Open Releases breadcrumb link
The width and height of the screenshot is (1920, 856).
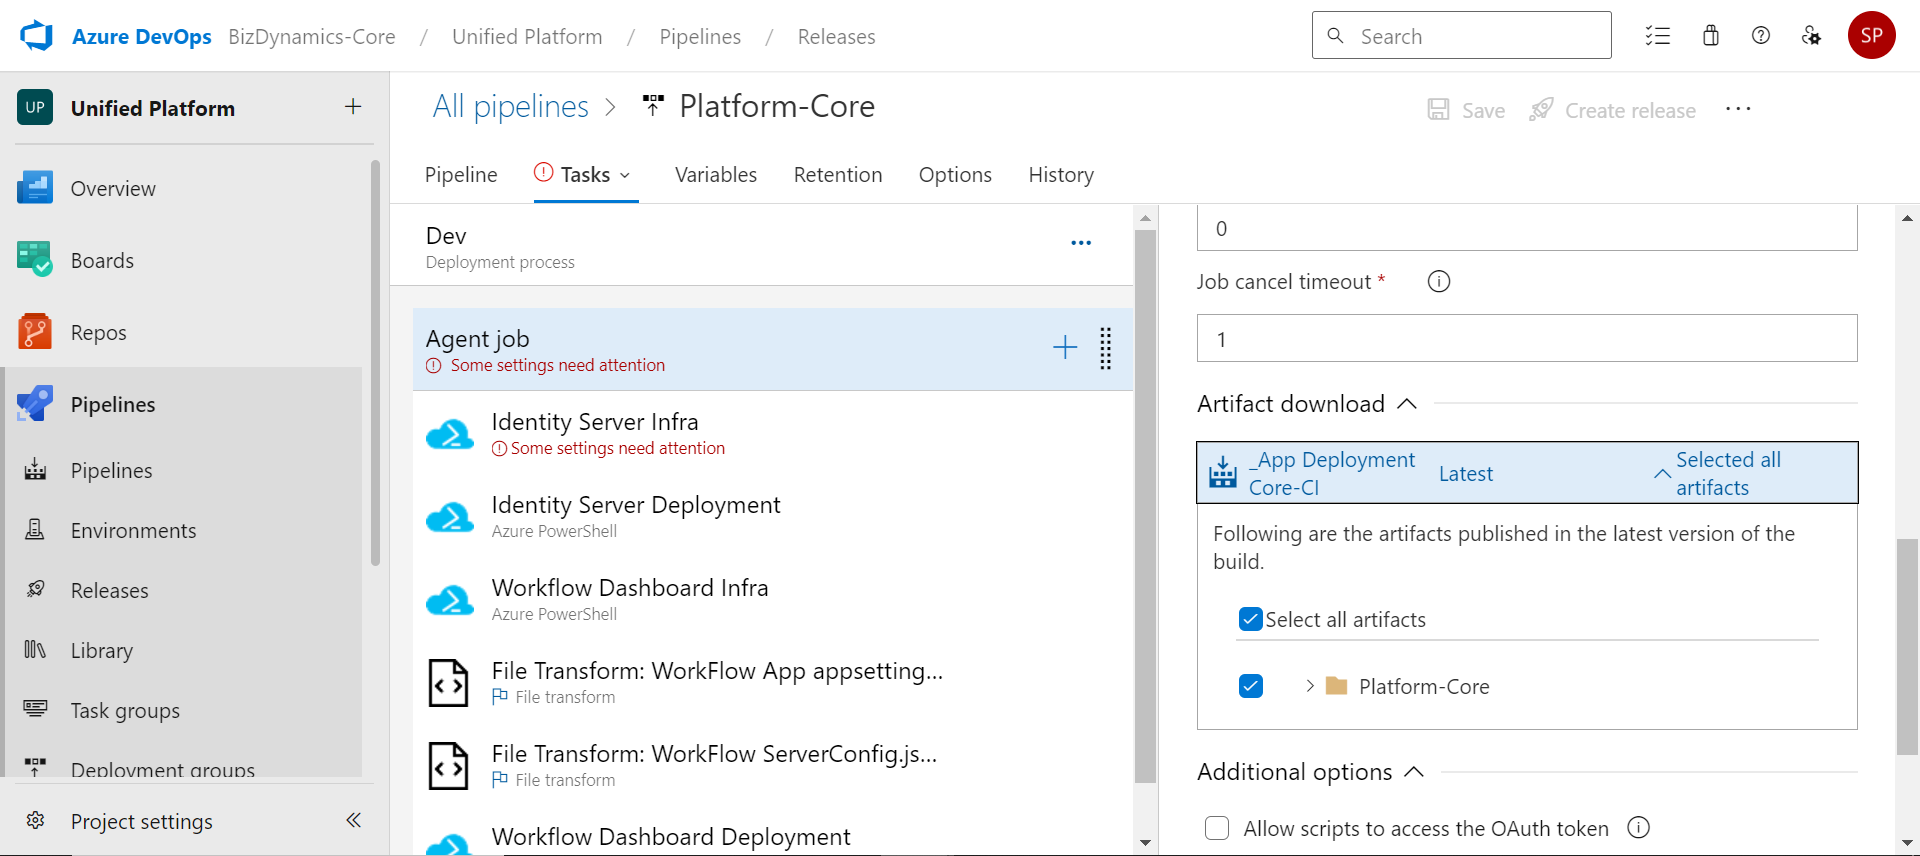[x=836, y=36]
